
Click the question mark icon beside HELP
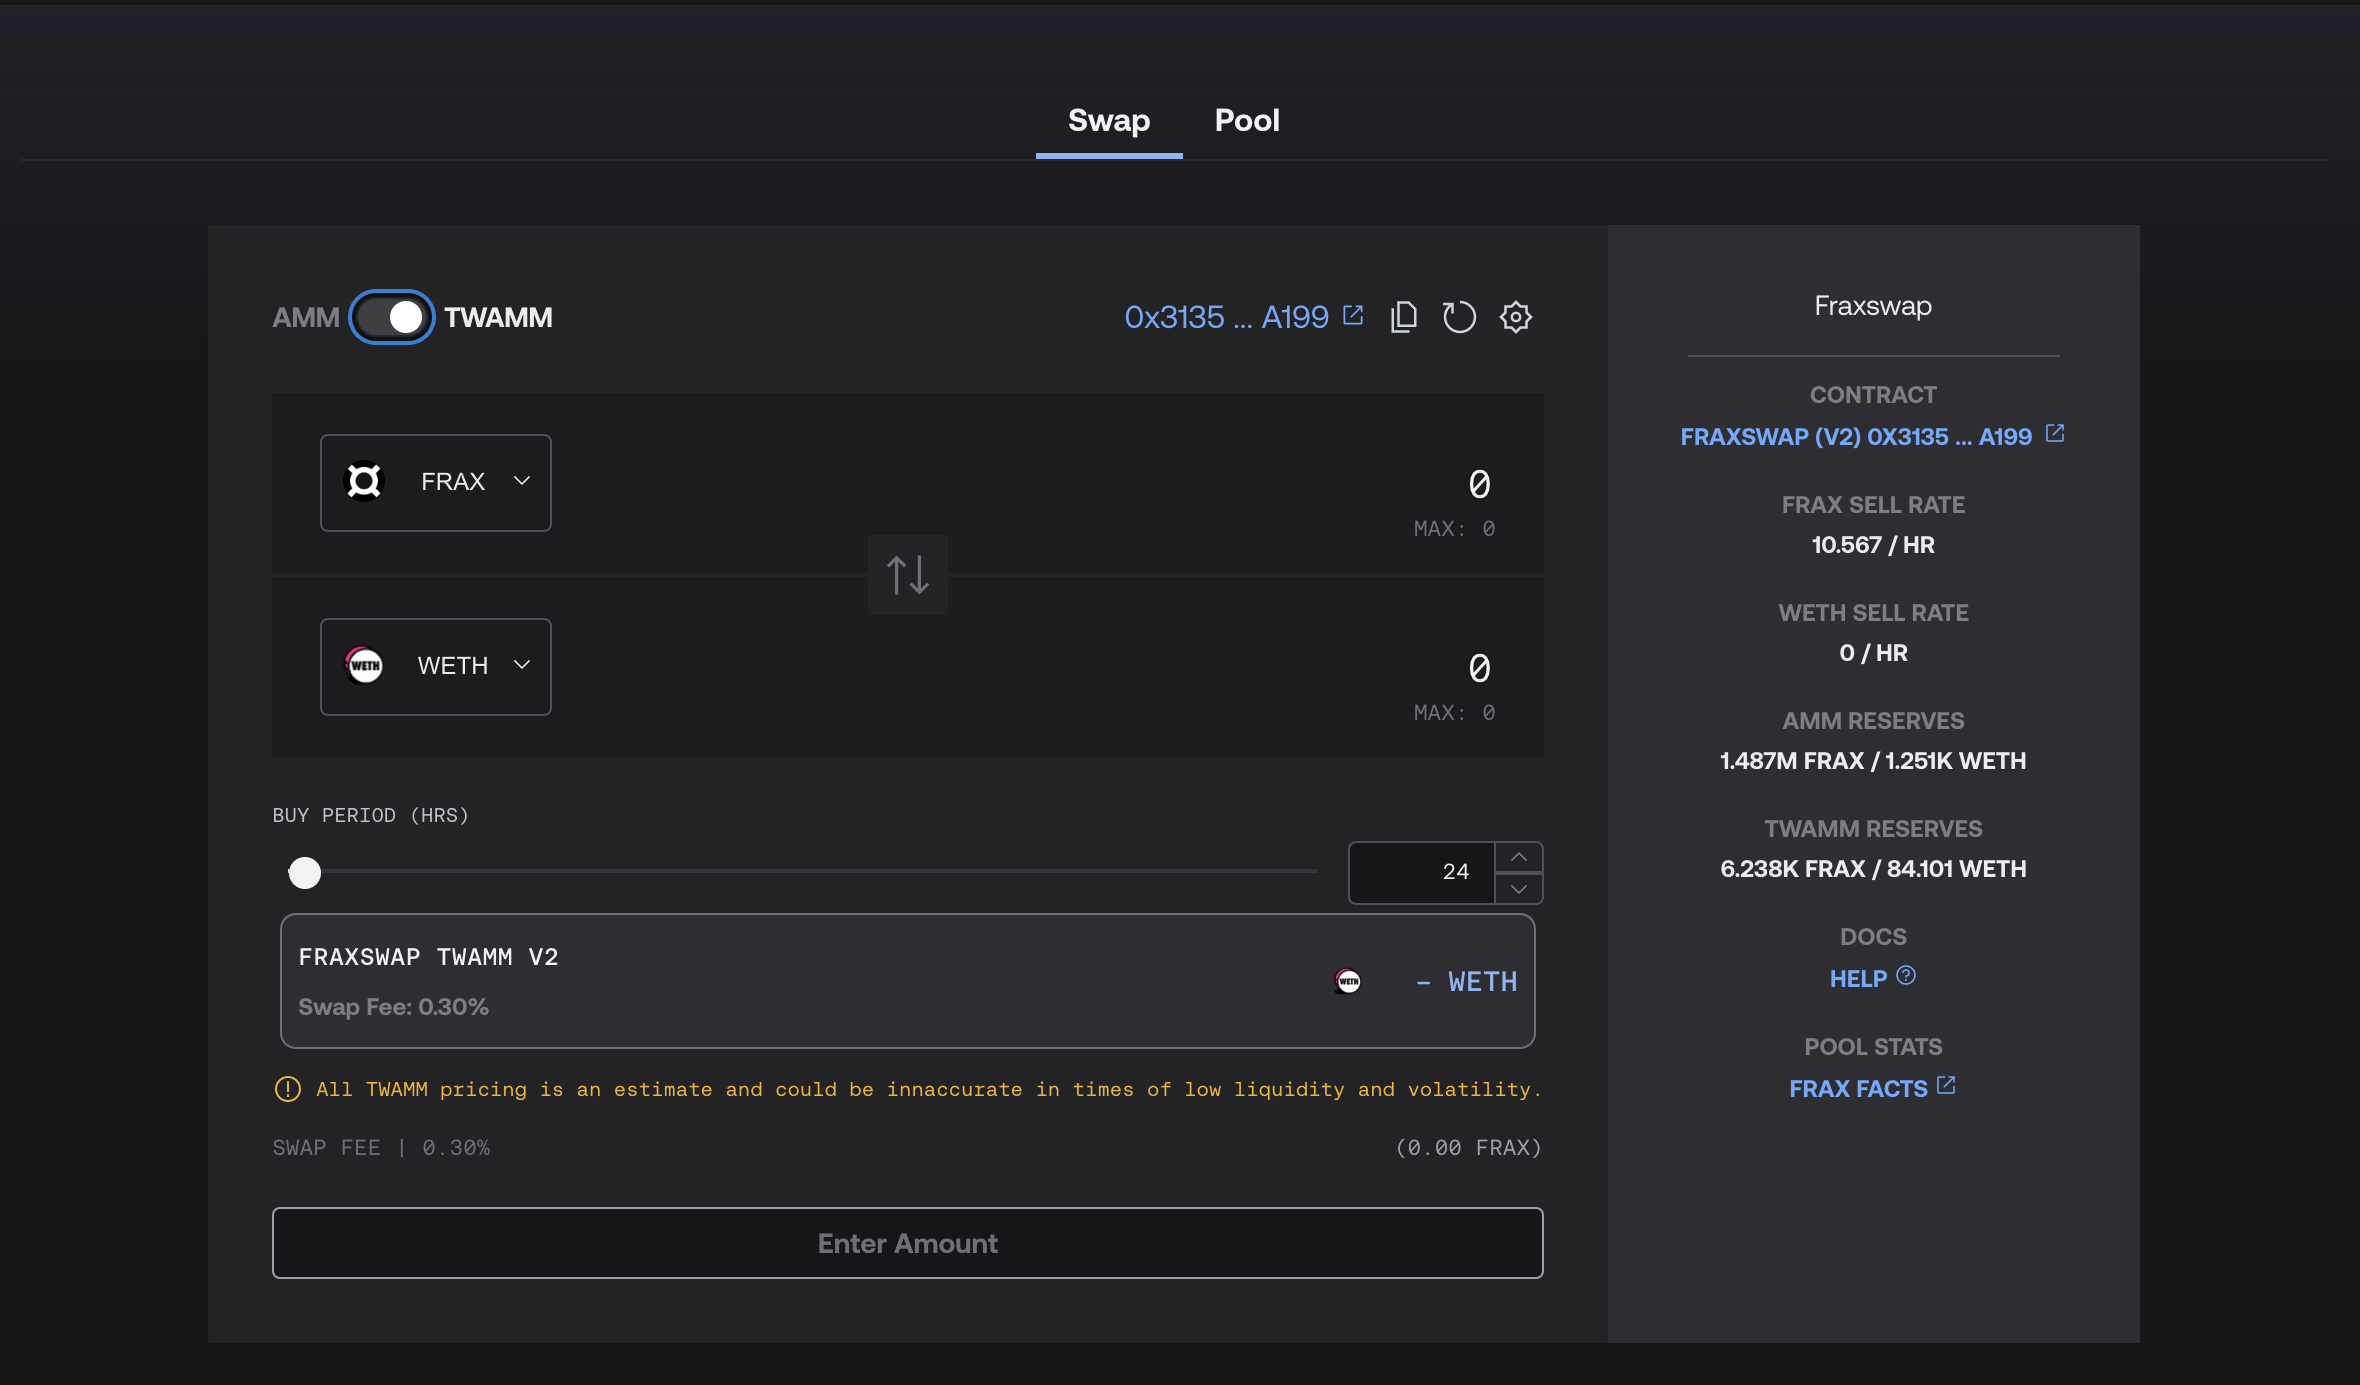pyautogui.click(x=1906, y=975)
